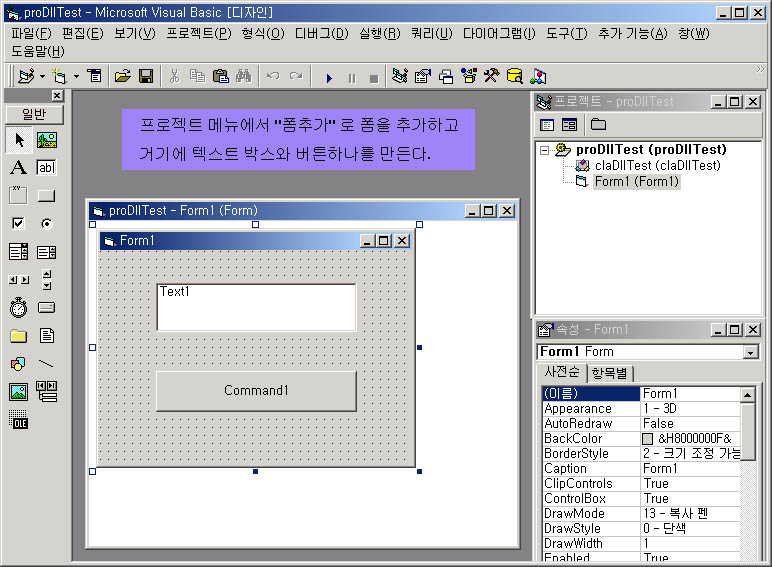Screen dimensions: 772x567
Task: Click the Break (pause) toolbar button
Action: point(352,78)
